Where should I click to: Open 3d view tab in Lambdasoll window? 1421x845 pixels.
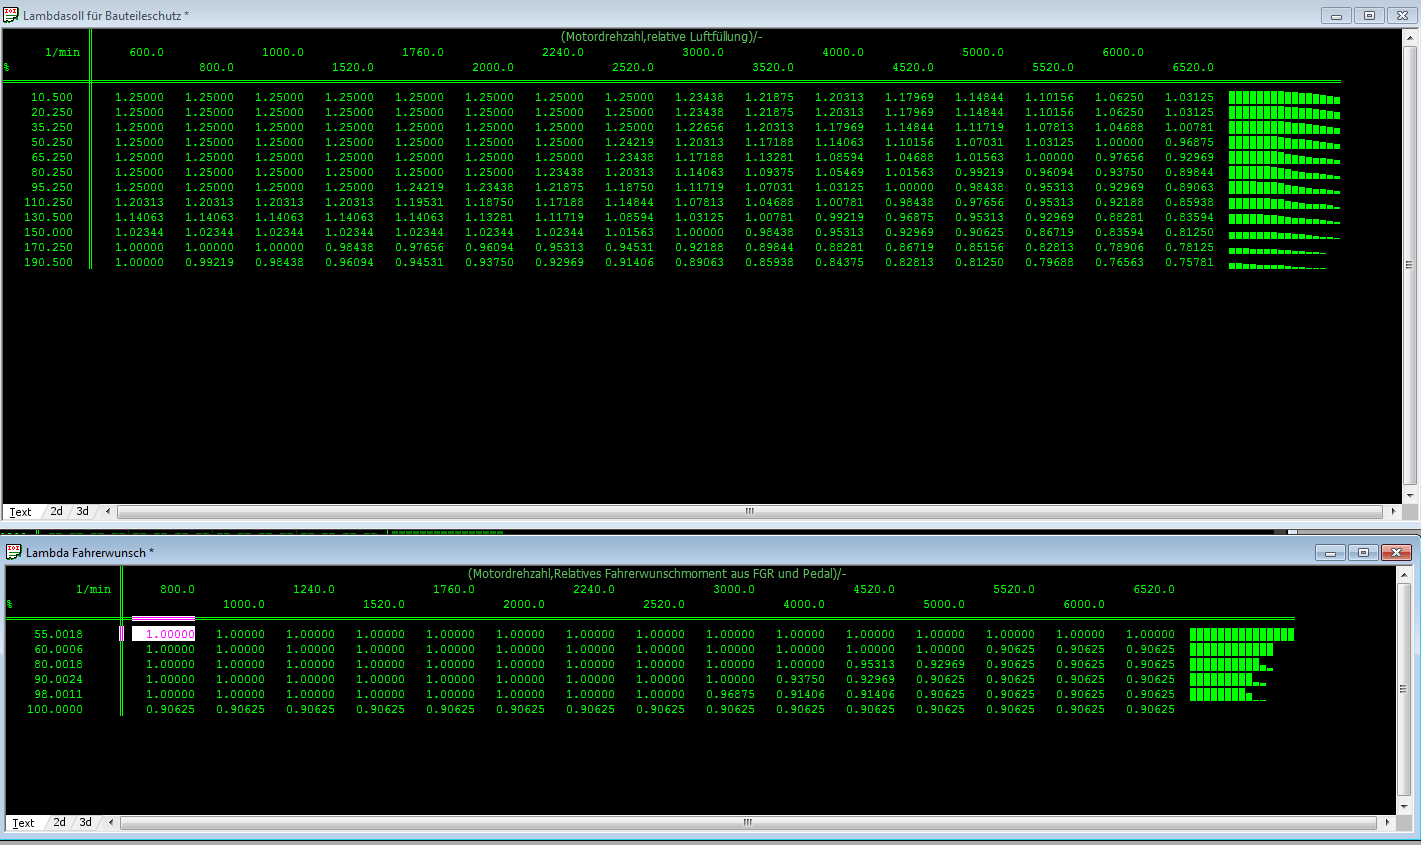[x=83, y=512]
